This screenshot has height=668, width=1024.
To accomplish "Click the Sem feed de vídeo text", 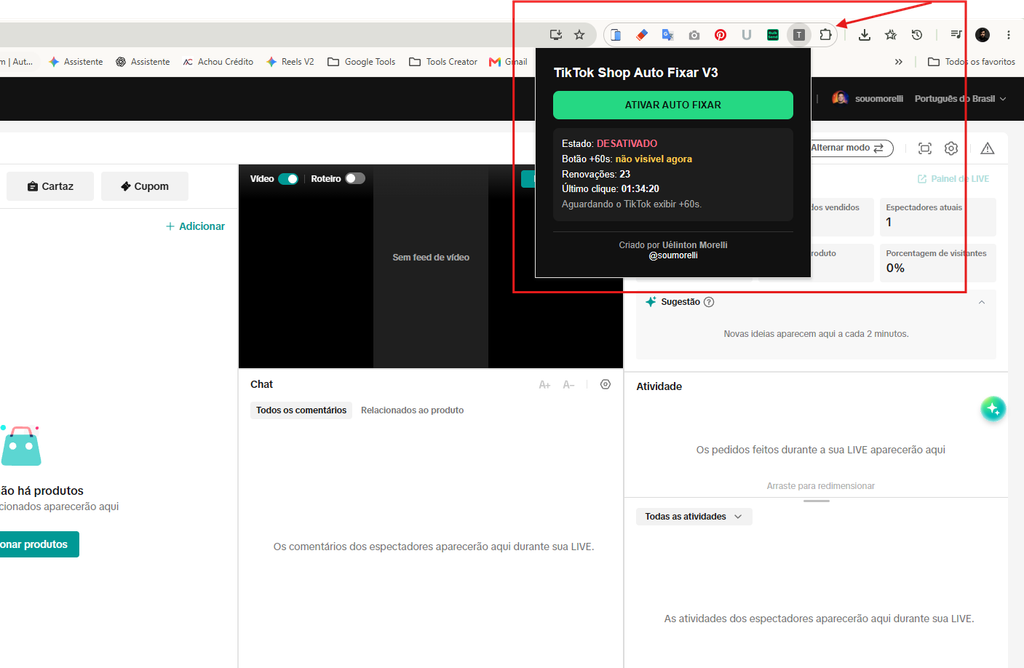I will (x=430, y=257).
